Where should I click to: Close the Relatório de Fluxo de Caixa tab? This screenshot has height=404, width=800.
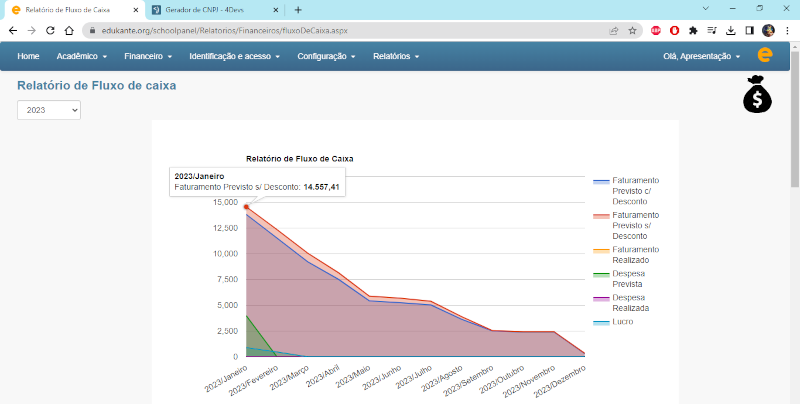(135, 10)
